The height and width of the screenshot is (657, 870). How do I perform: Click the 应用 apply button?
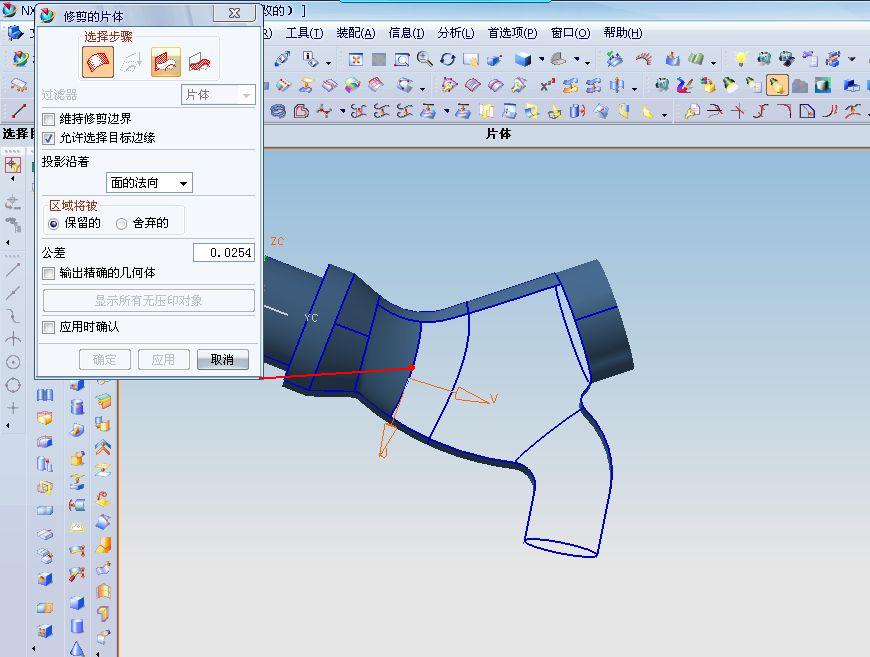[164, 360]
